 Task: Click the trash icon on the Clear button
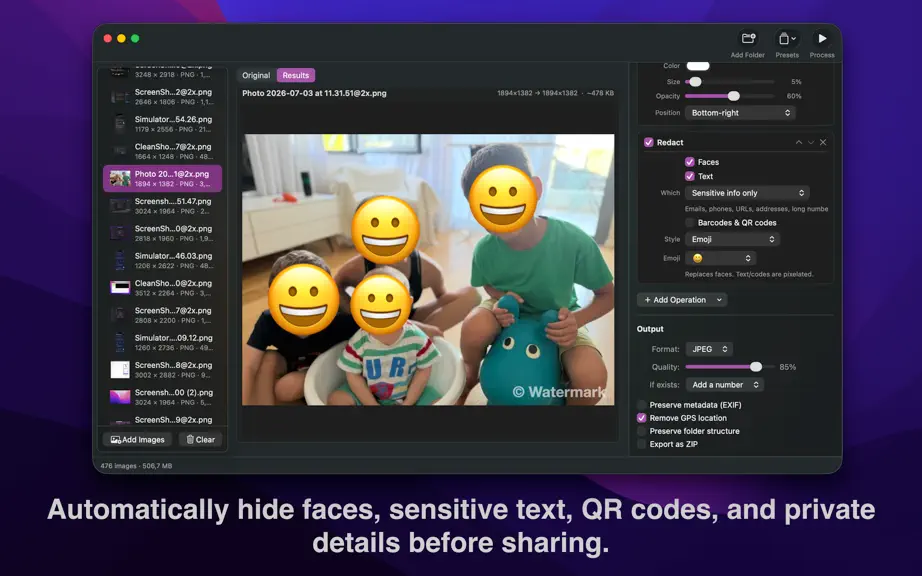coord(190,439)
